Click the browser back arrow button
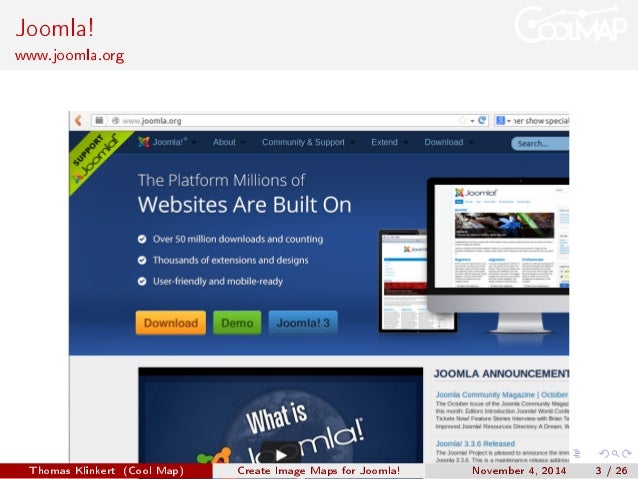 pyautogui.click(x=78, y=120)
